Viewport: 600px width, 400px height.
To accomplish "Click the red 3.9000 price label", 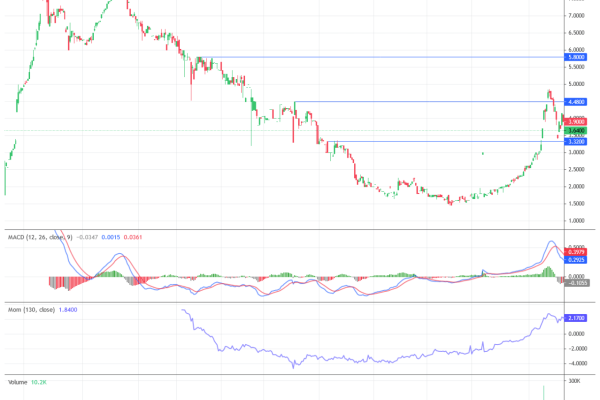I will (577, 121).
